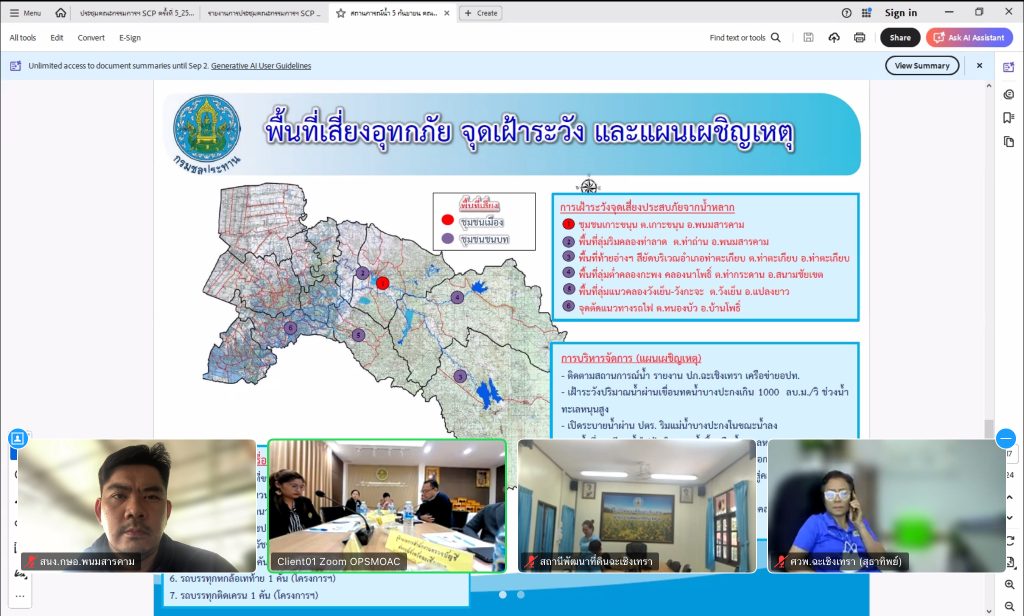Open Ask AI Assistant
1024x616 pixels.
(x=969, y=38)
